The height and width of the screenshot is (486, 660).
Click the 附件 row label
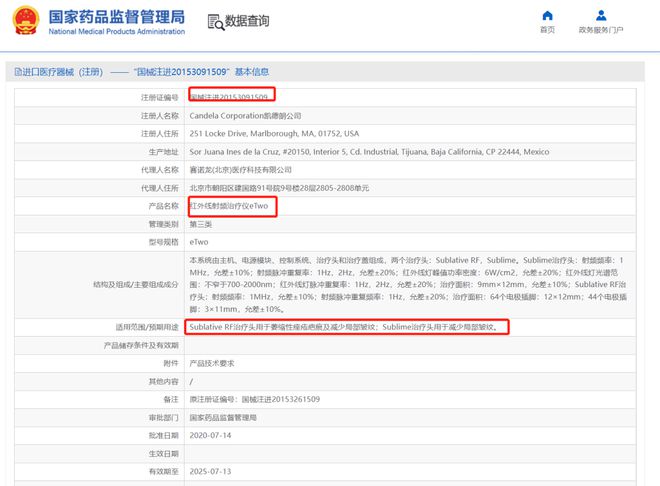point(171,364)
